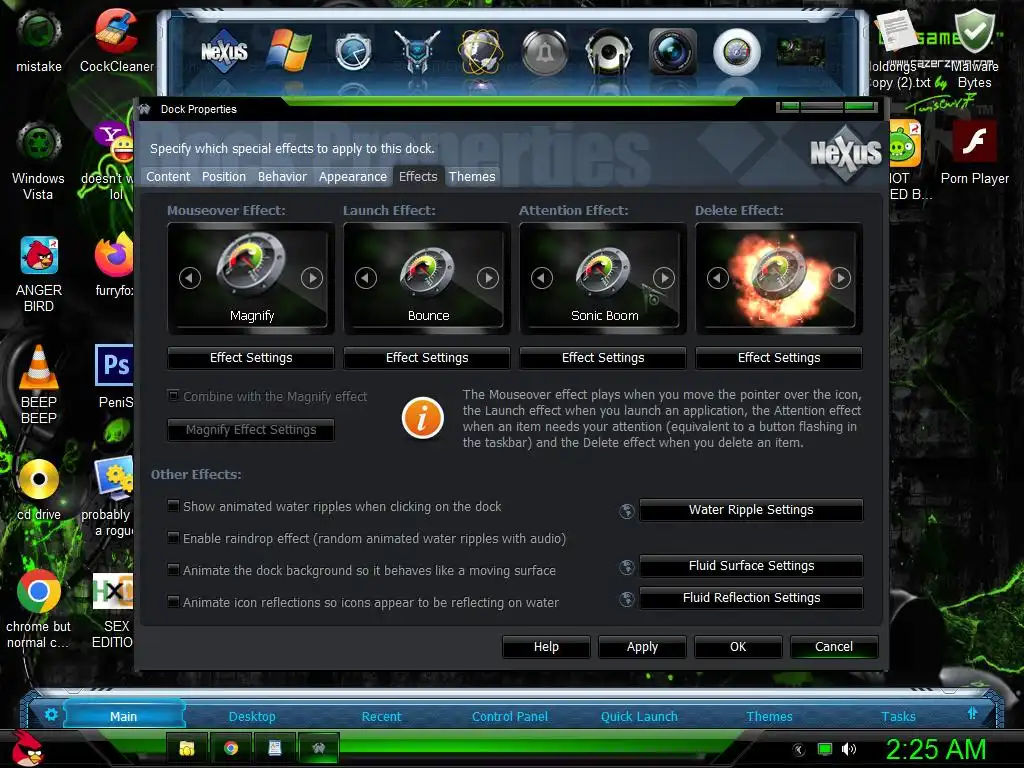The width and height of the screenshot is (1024, 768).
Task: Click the Angry Birds start button
Action: tap(27, 748)
